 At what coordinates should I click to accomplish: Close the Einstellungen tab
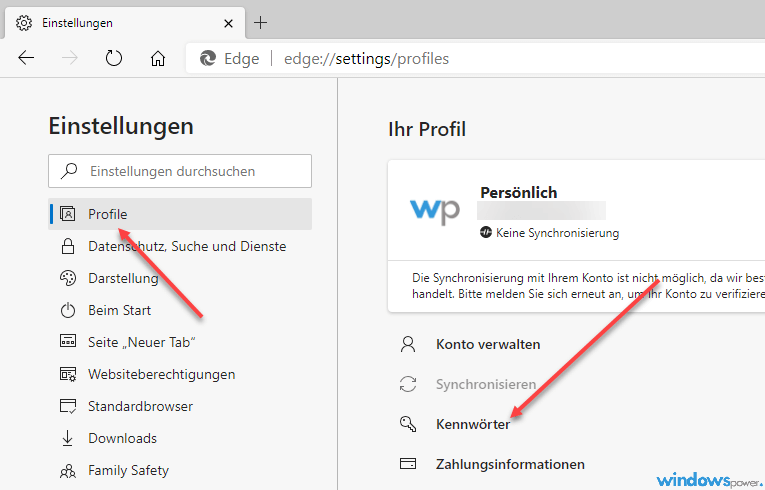tap(229, 22)
